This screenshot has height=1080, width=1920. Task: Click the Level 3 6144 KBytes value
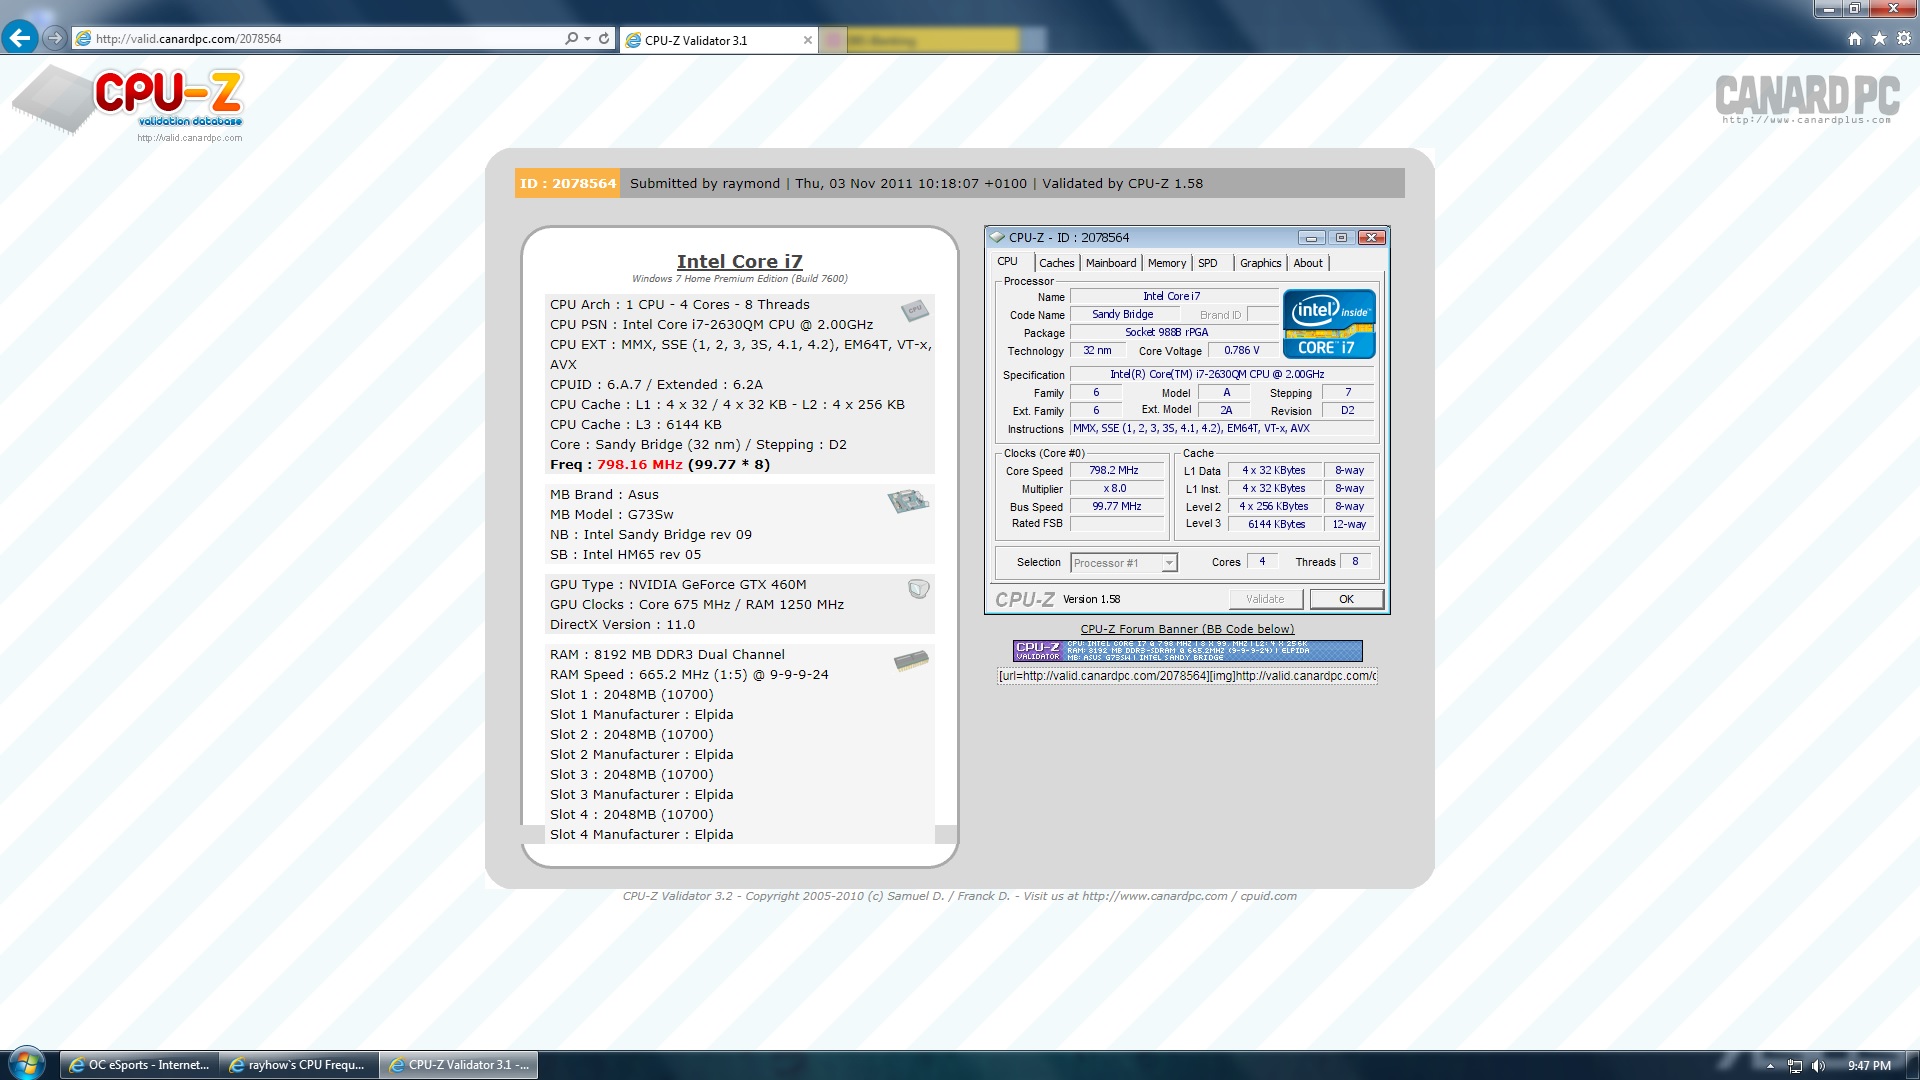[1276, 524]
